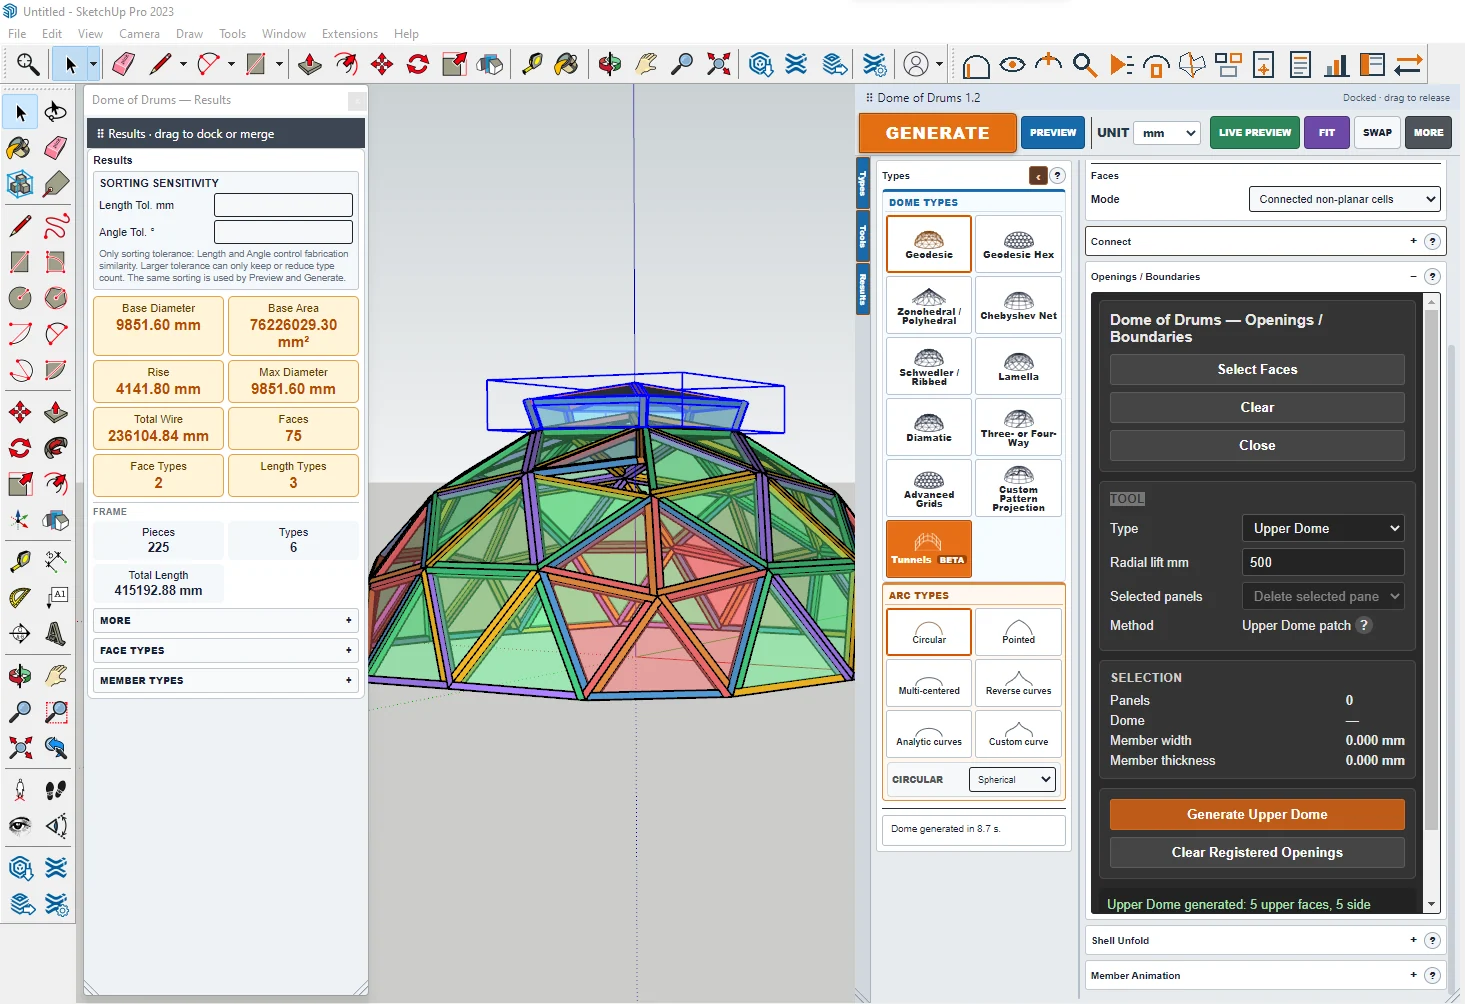Activate the Rotate tool in top toolbar
The height and width of the screenshot is (1004, 1465).
coord(418,65)
